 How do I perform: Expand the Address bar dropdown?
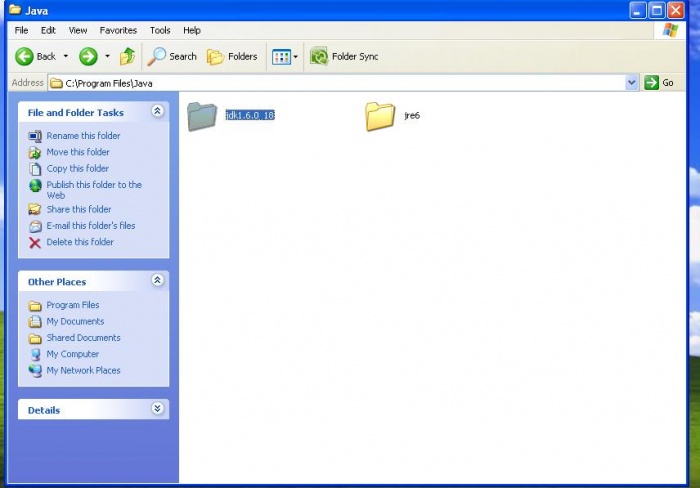tap(632, 83)
